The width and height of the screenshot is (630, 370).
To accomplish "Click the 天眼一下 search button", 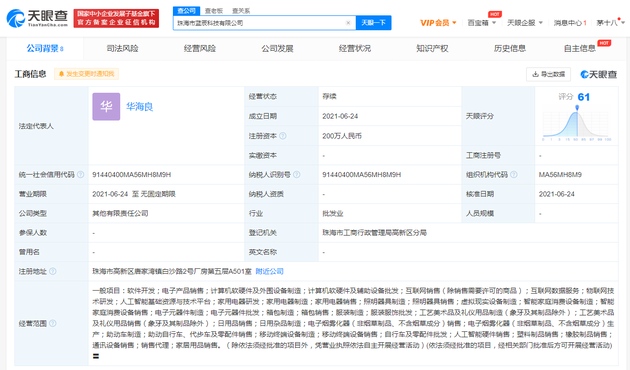I will pyautogui.click(x=374, y=23).
